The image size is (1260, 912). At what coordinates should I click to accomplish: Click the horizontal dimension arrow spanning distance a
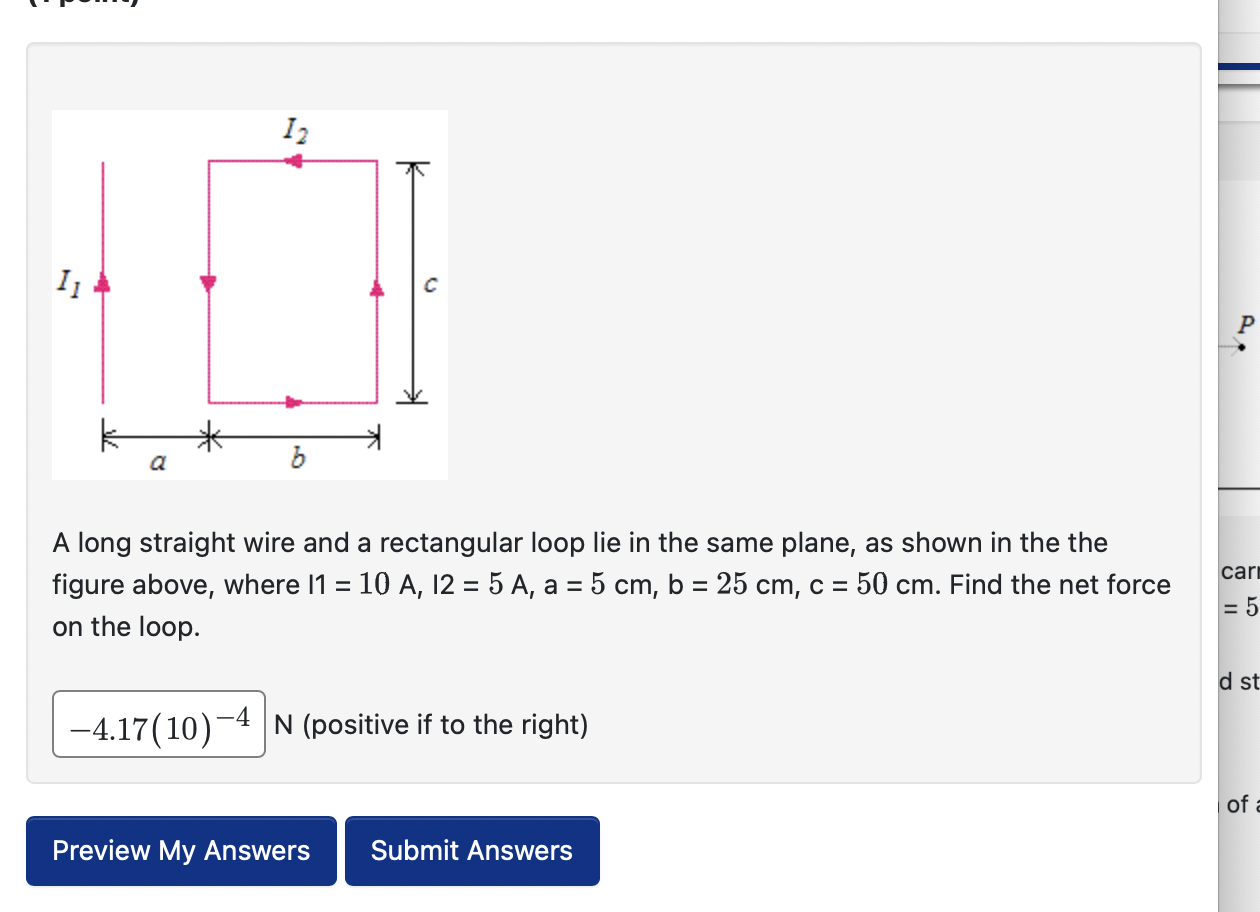point(154,436)
